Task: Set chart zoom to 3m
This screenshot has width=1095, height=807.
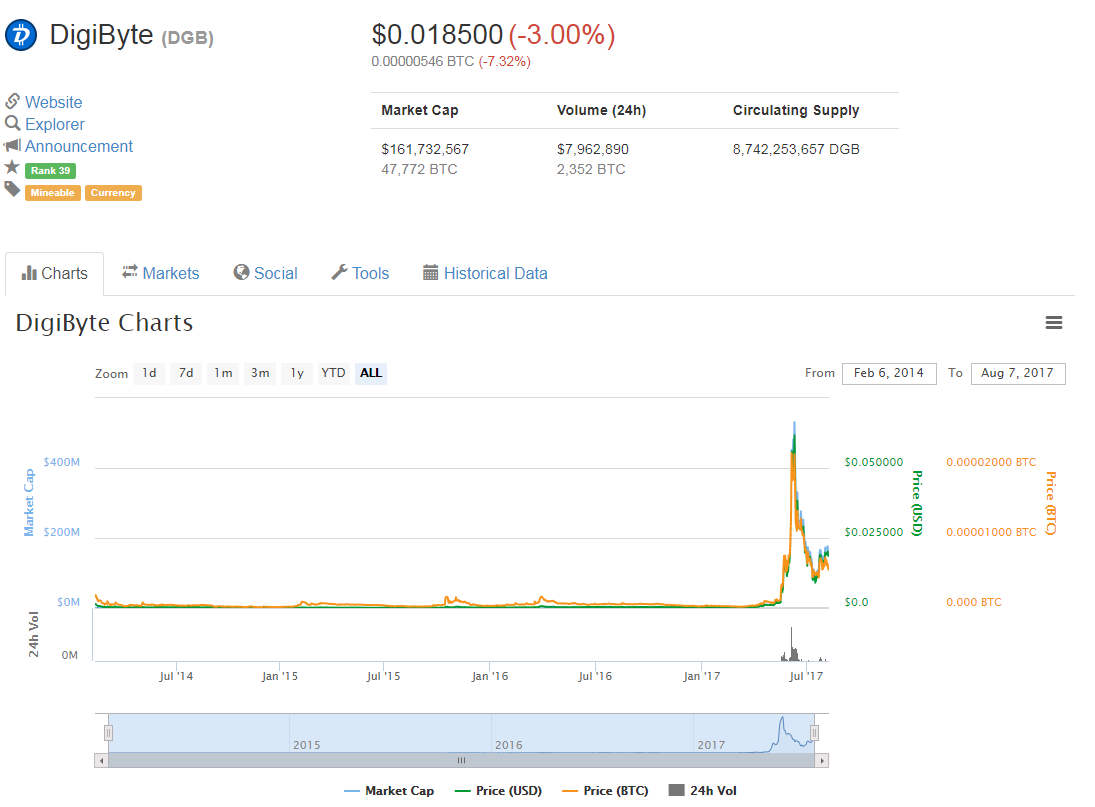Action: [x=260, y=373]
